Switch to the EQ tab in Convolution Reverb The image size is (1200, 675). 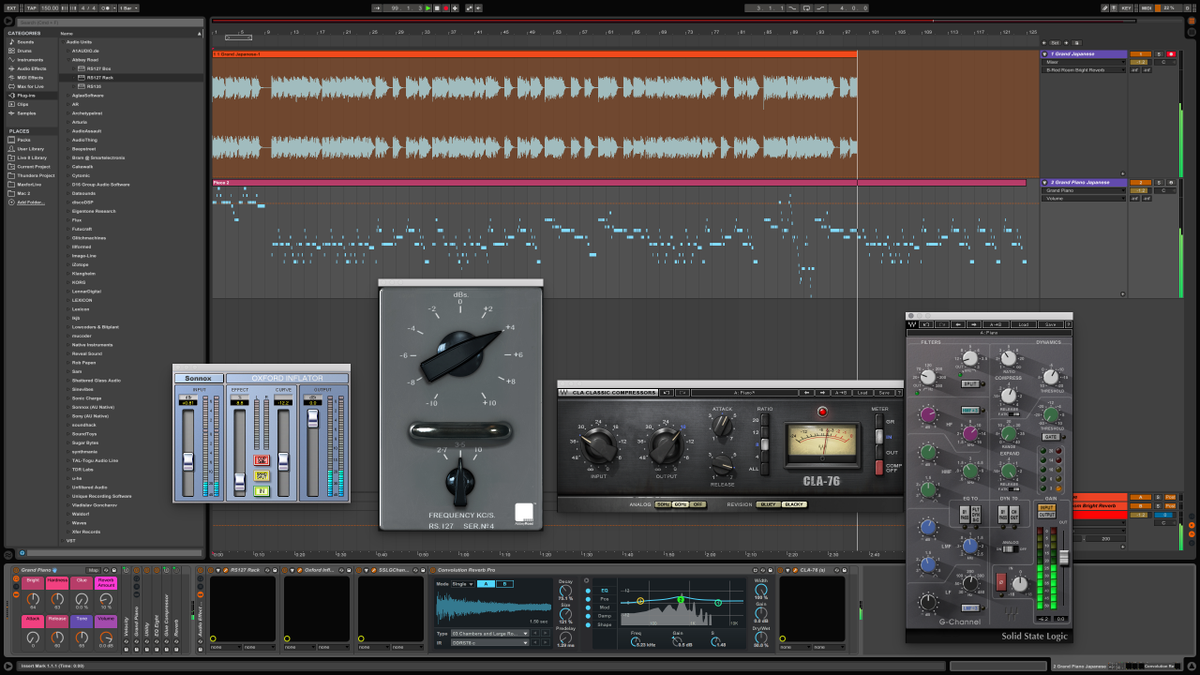pyautogui.click(x=603, y=590)
